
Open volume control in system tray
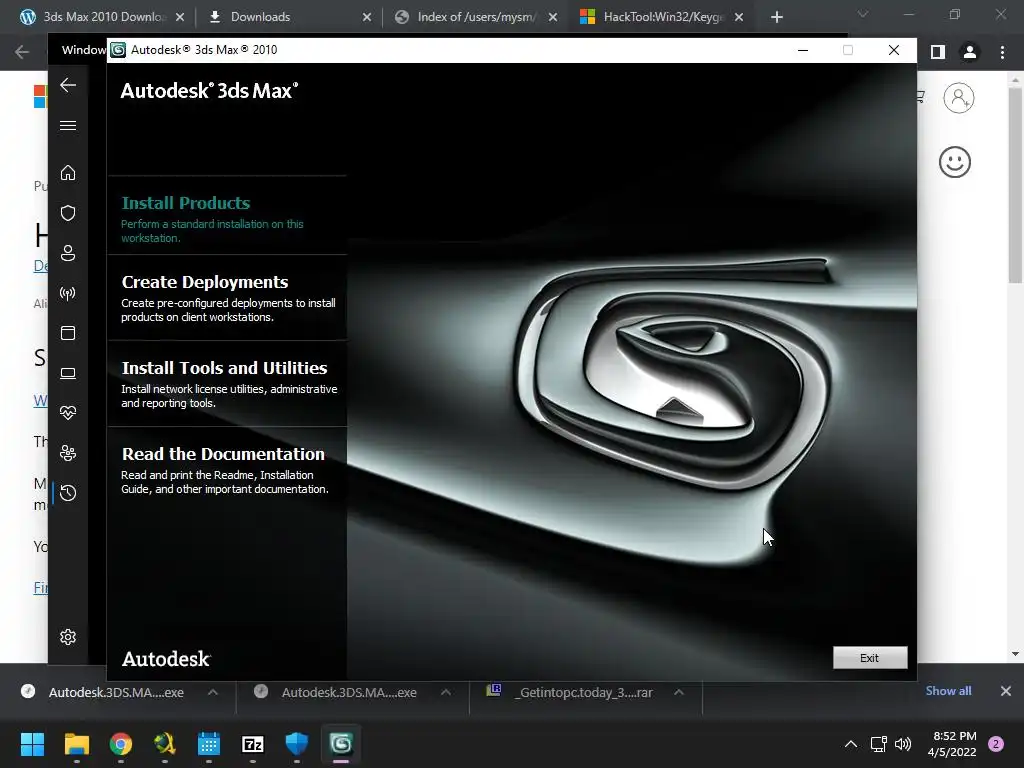[x=903, y=744]
